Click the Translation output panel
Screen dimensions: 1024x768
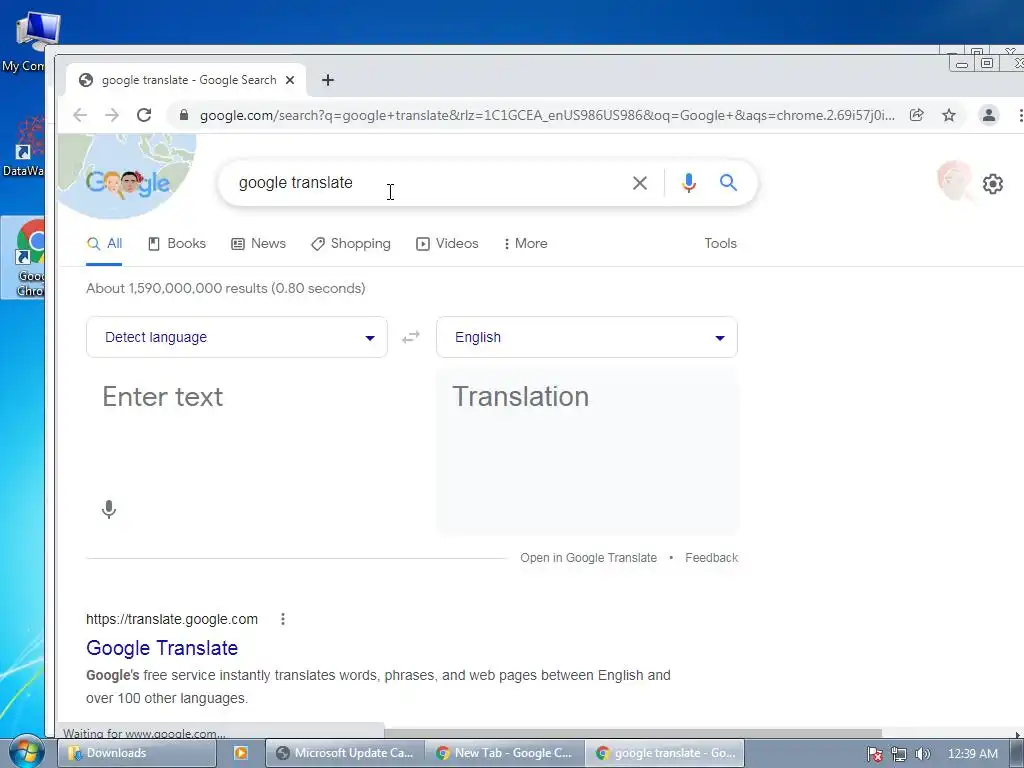point(587,451)
